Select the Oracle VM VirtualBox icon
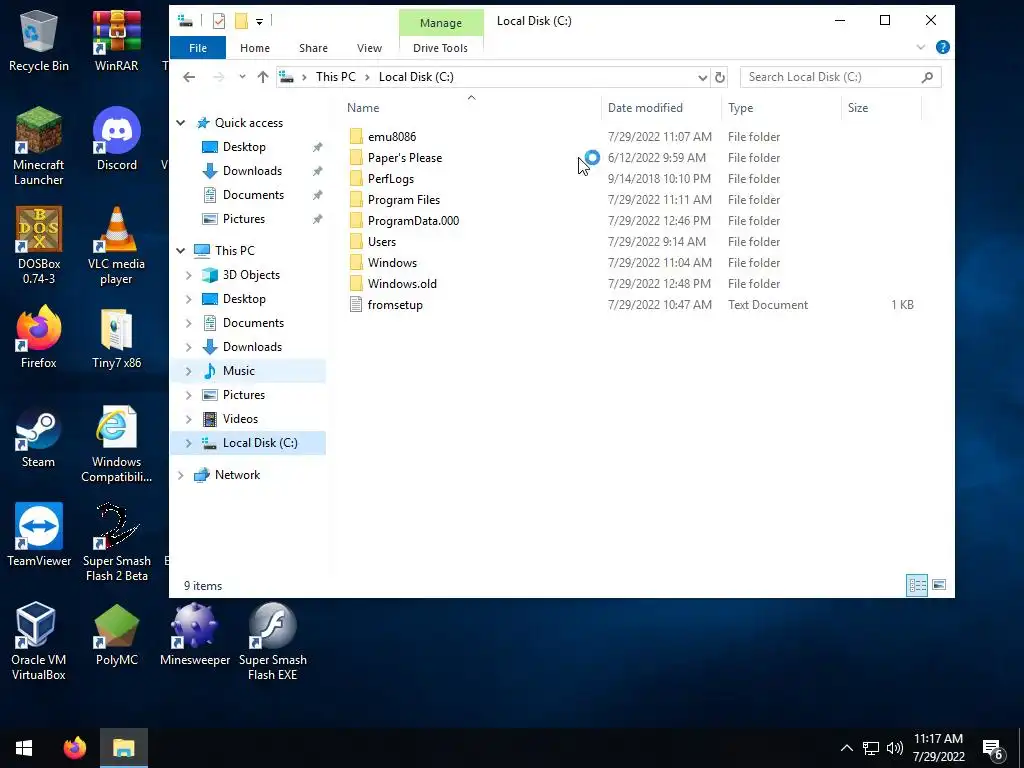The image size is (1024, 768). pyautogui.click(x=39, y=641)
